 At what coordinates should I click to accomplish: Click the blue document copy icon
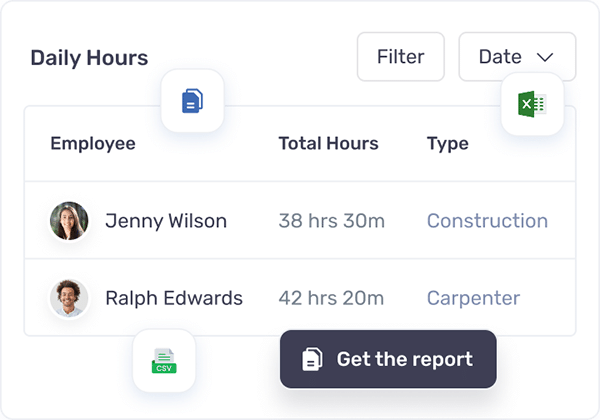tap(192, 101)
